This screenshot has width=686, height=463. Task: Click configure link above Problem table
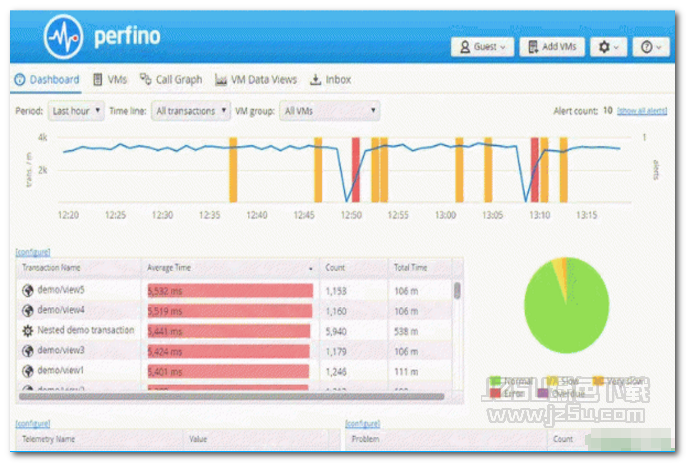(363, 424)
